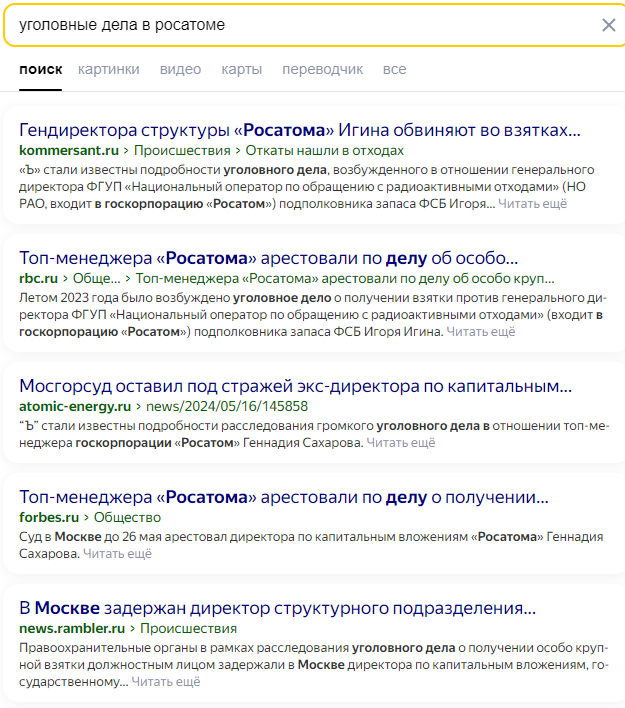625x708 pixels.
Task: Visit news.rambler.ru domain link
Action: pos(72,629)
